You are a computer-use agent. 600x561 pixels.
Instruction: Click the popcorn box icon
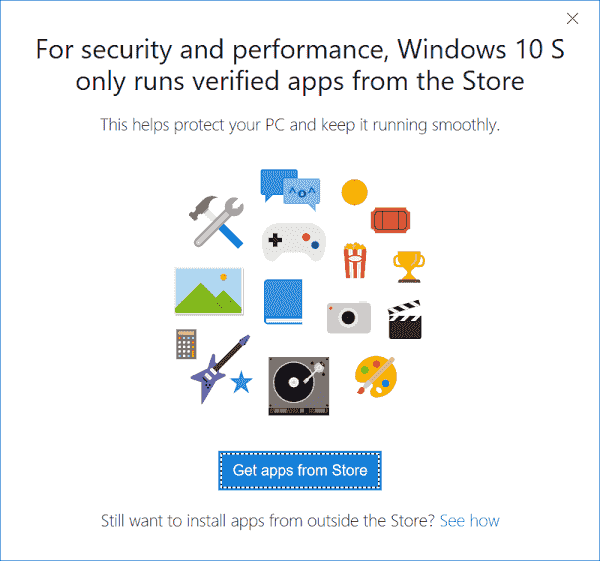pos(353,261)
